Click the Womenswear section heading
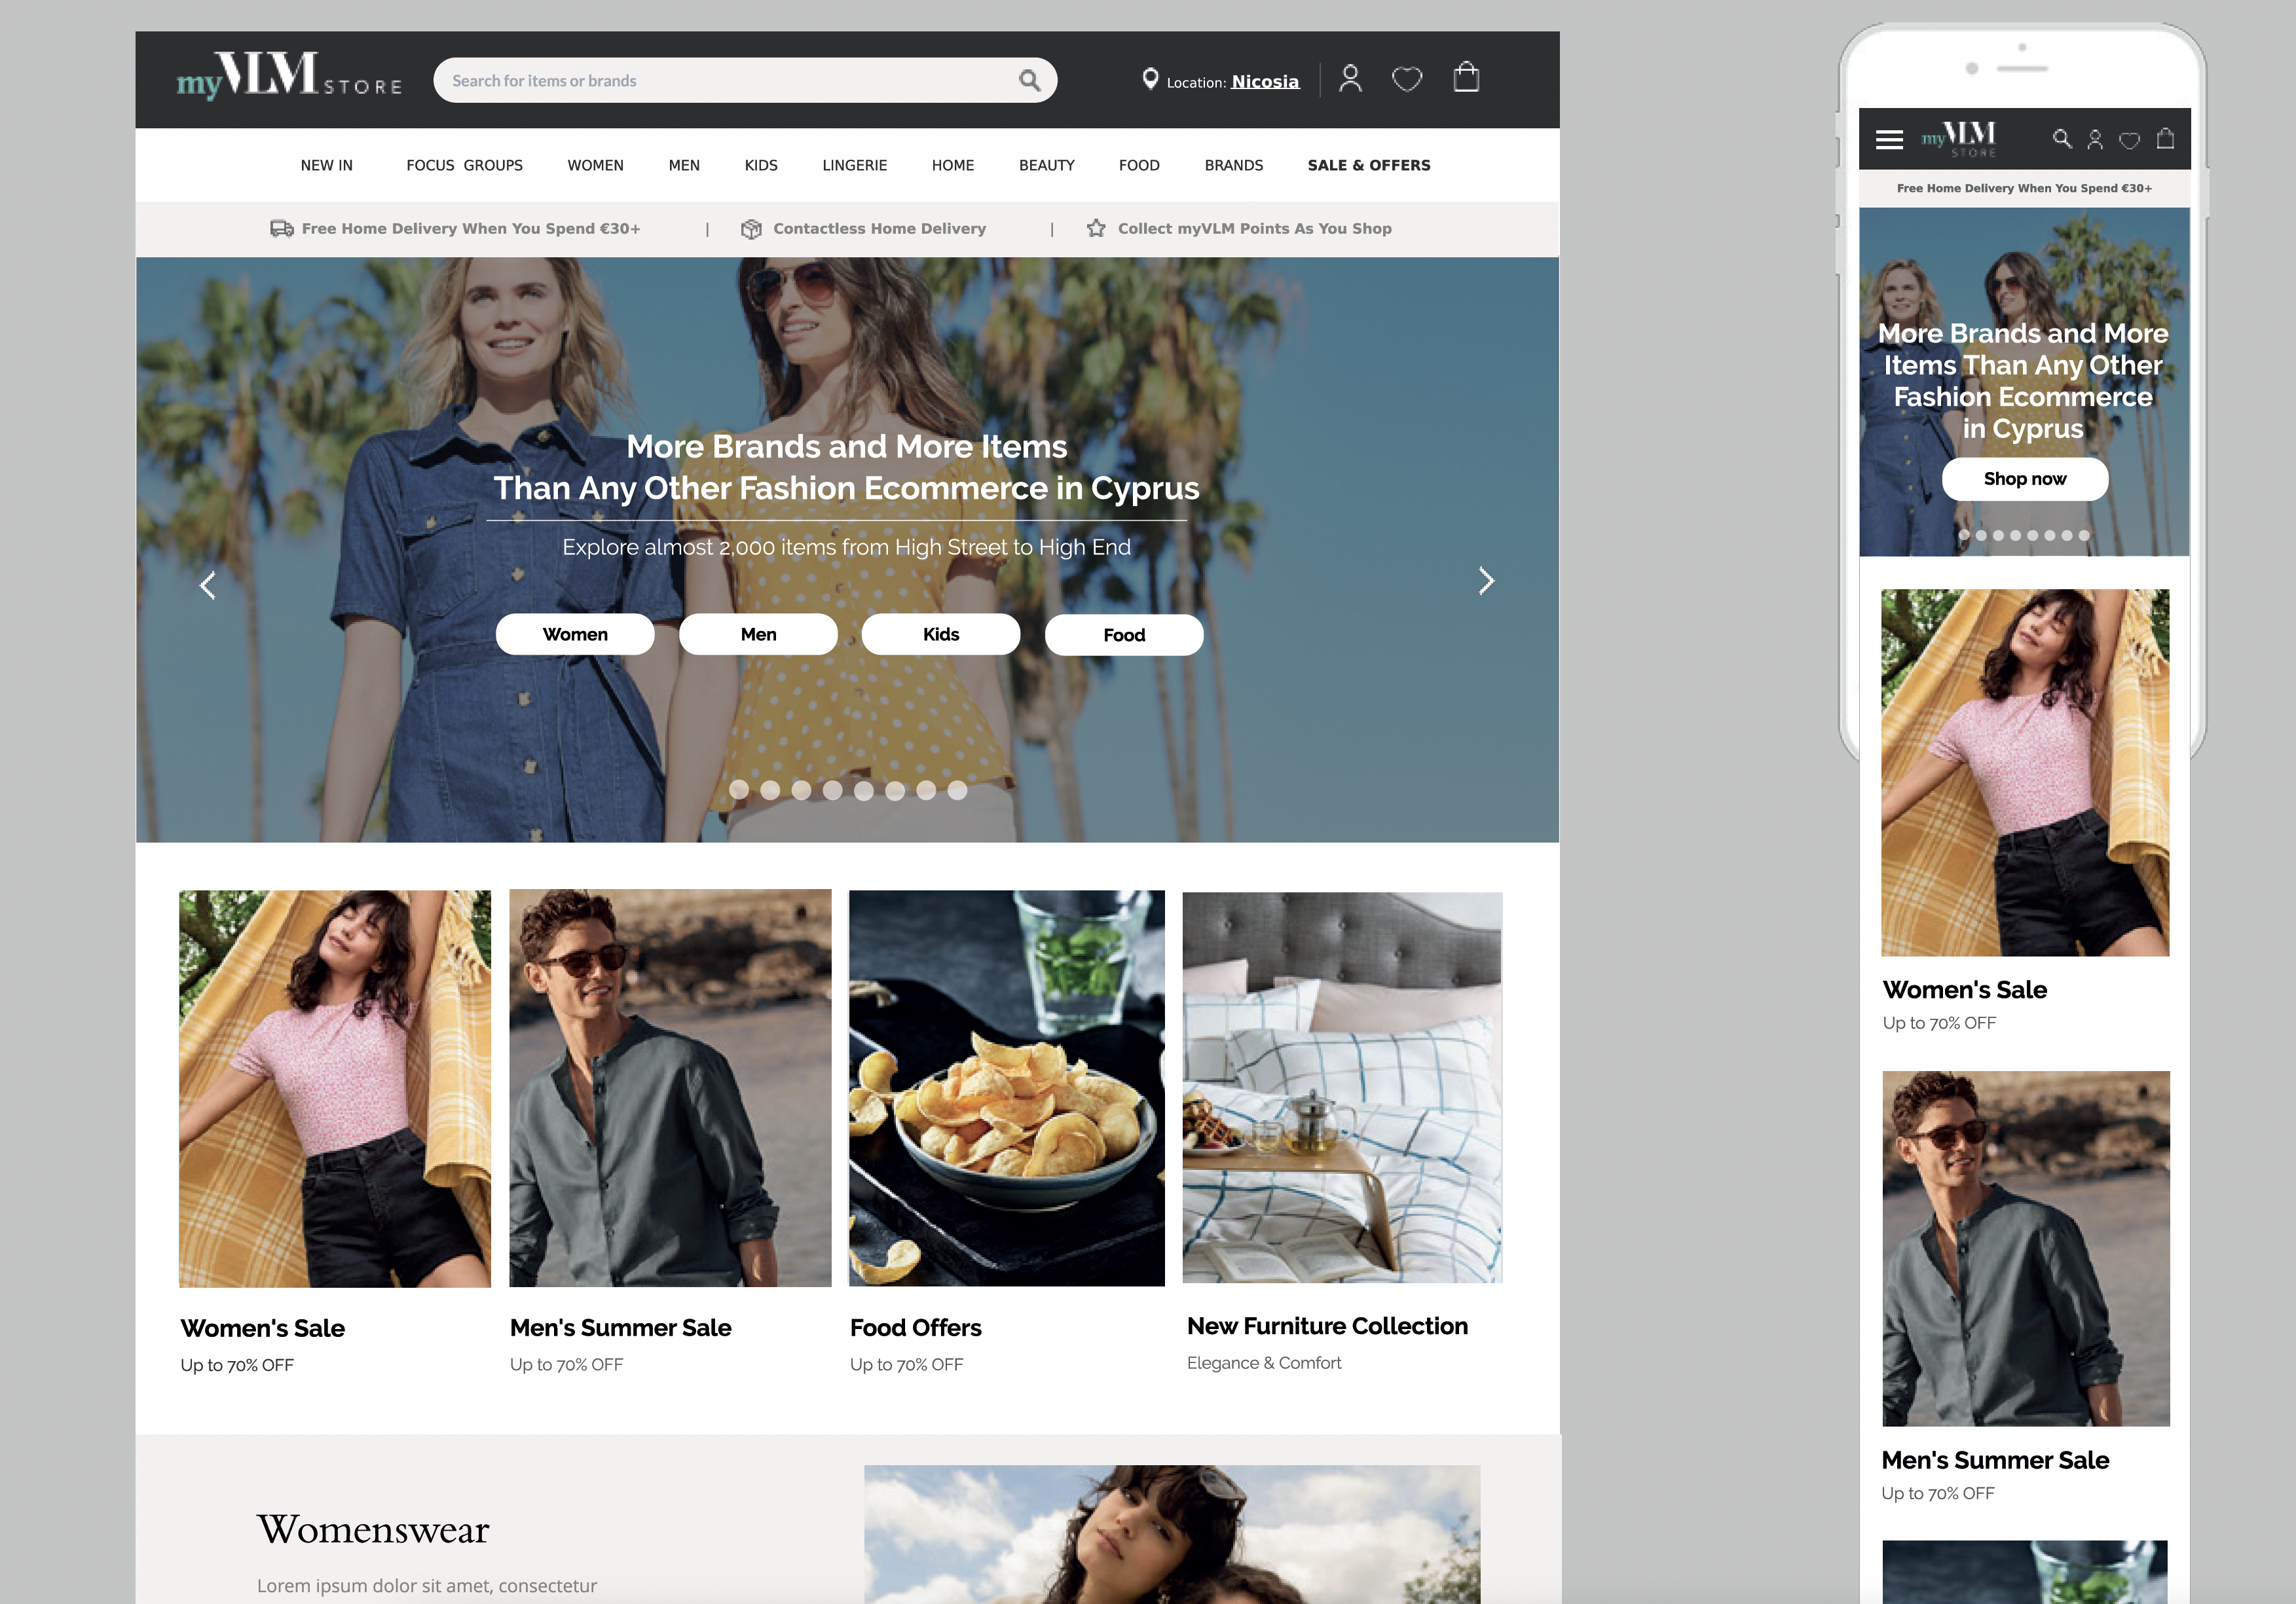 click(x=373, y=1530)
